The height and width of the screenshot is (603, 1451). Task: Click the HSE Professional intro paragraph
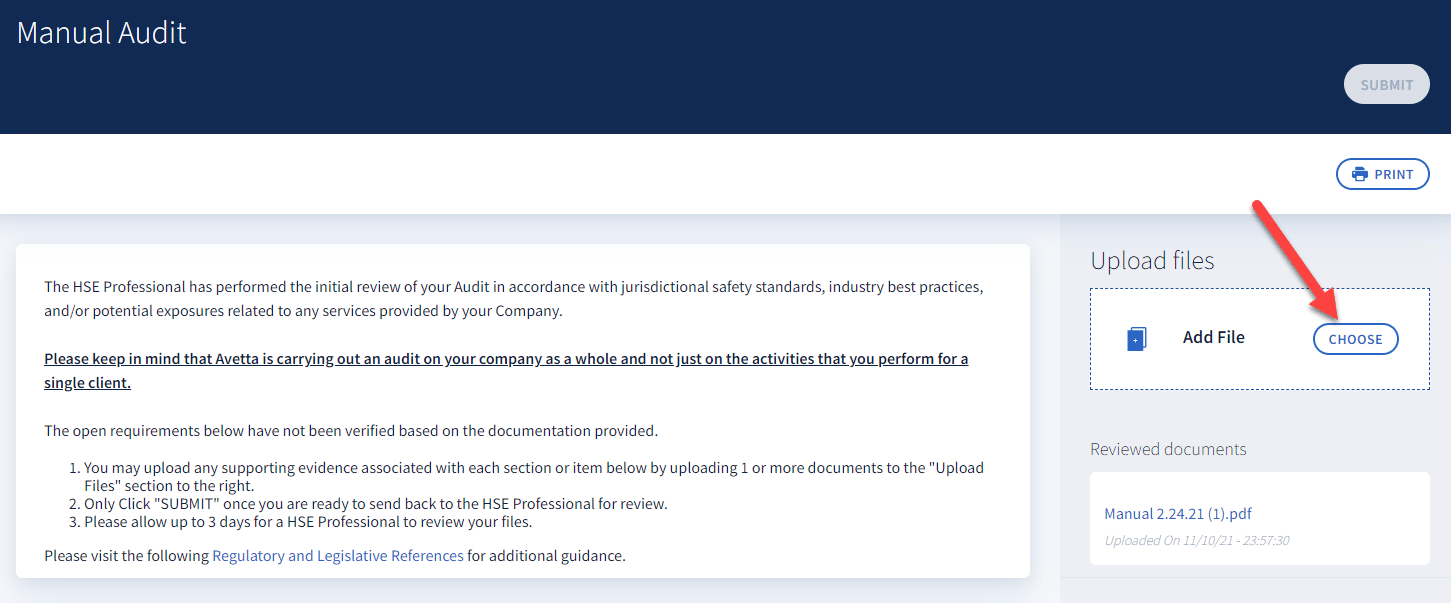coord(514,298)
